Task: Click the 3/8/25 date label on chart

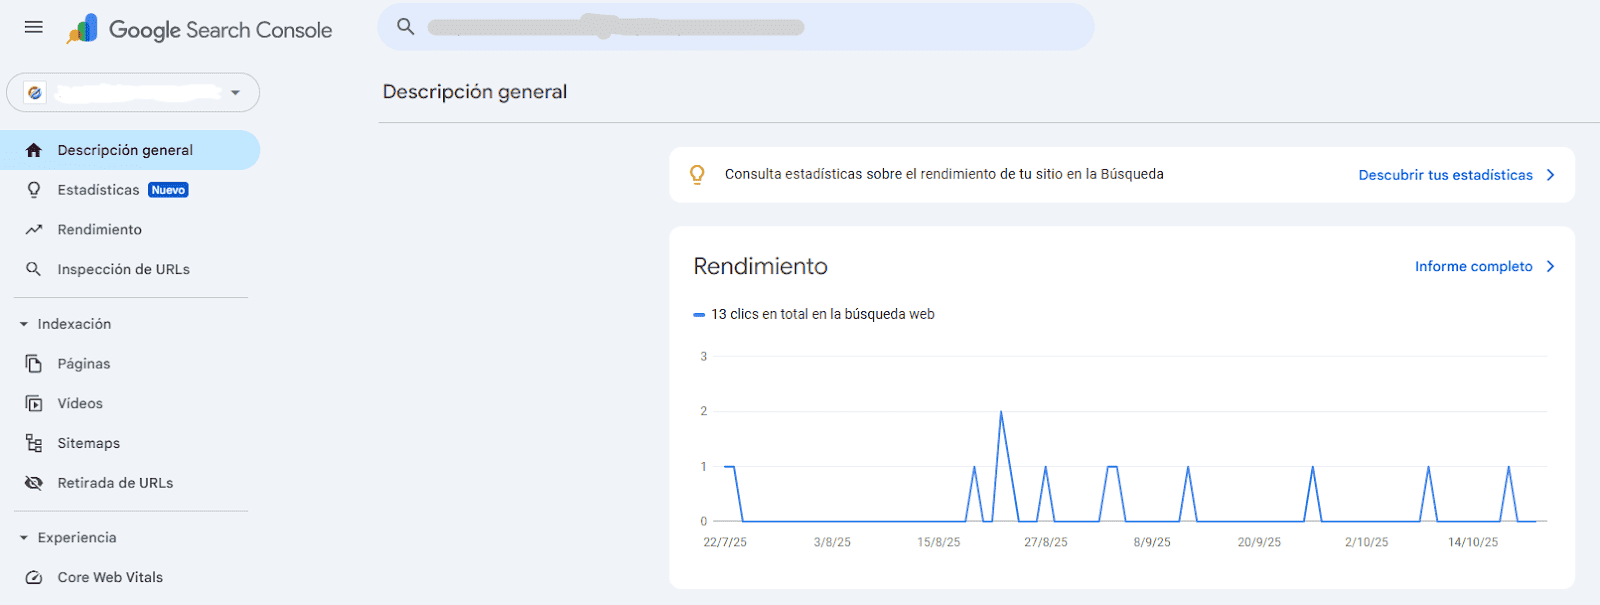Action: click(x=832, y=542)
